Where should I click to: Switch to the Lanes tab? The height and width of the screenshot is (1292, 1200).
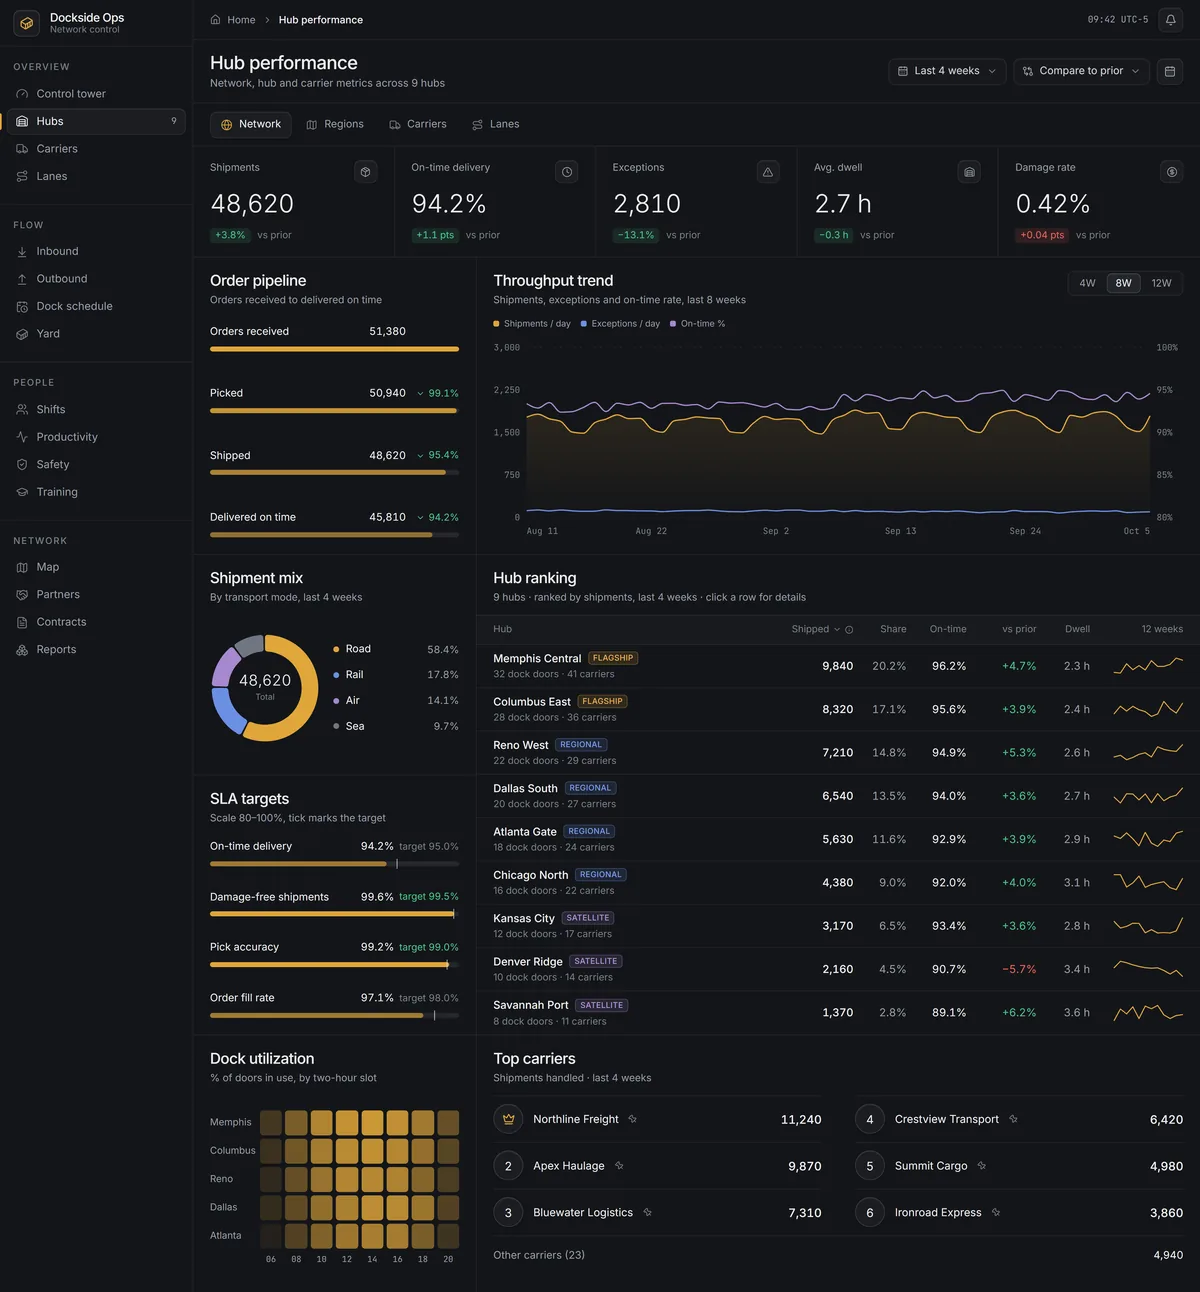(x=496, y=124)
